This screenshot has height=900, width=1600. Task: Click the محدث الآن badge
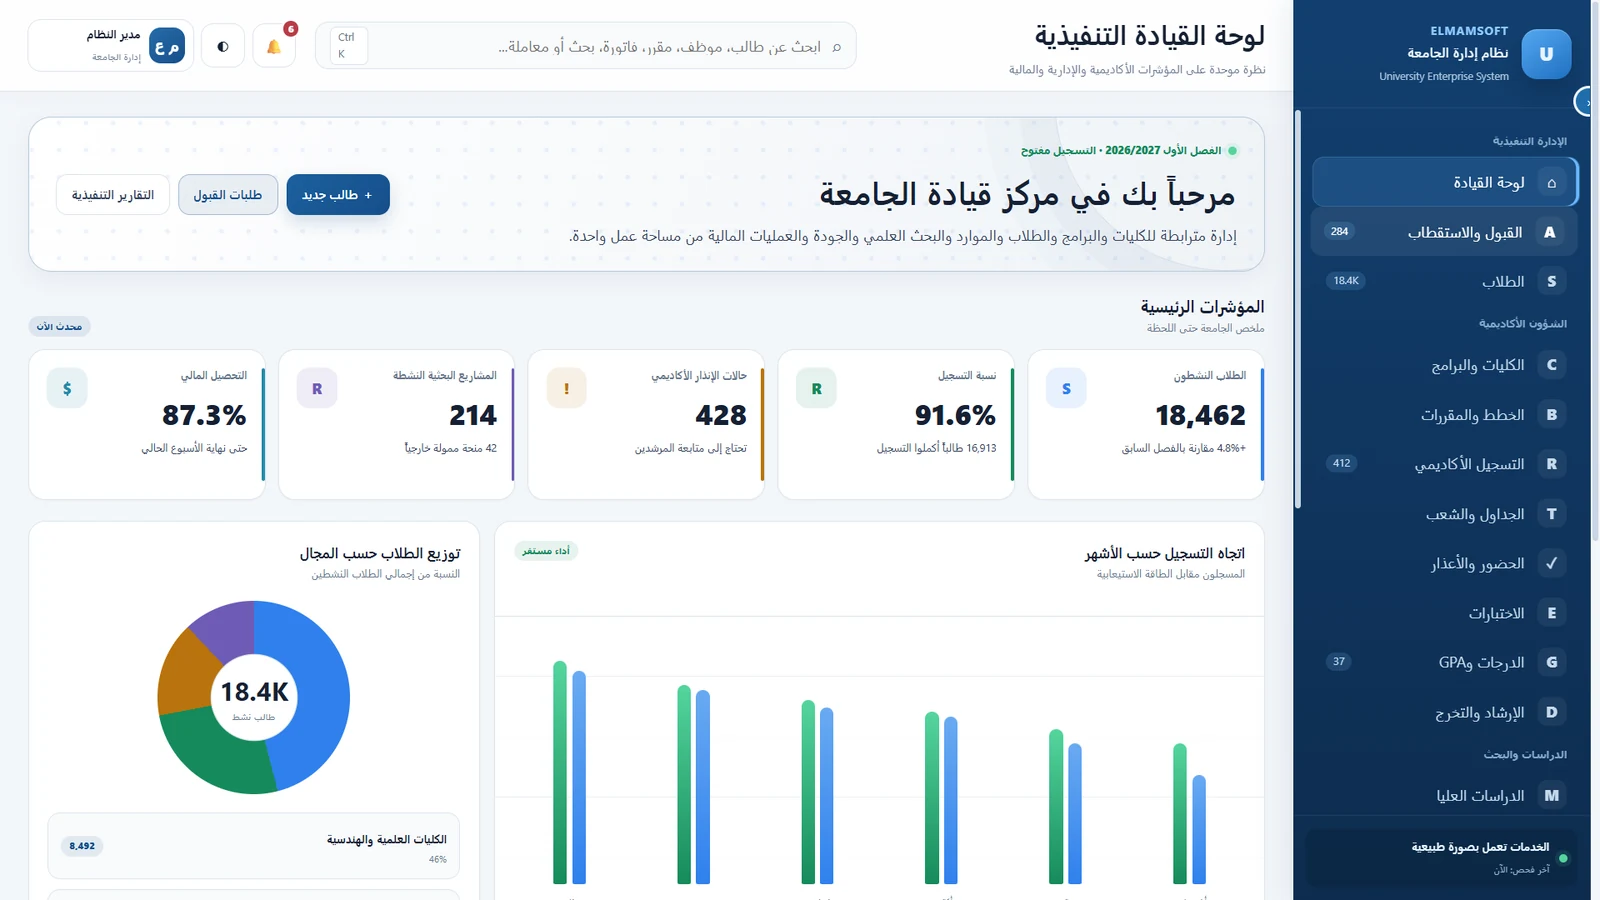(59, 326)
